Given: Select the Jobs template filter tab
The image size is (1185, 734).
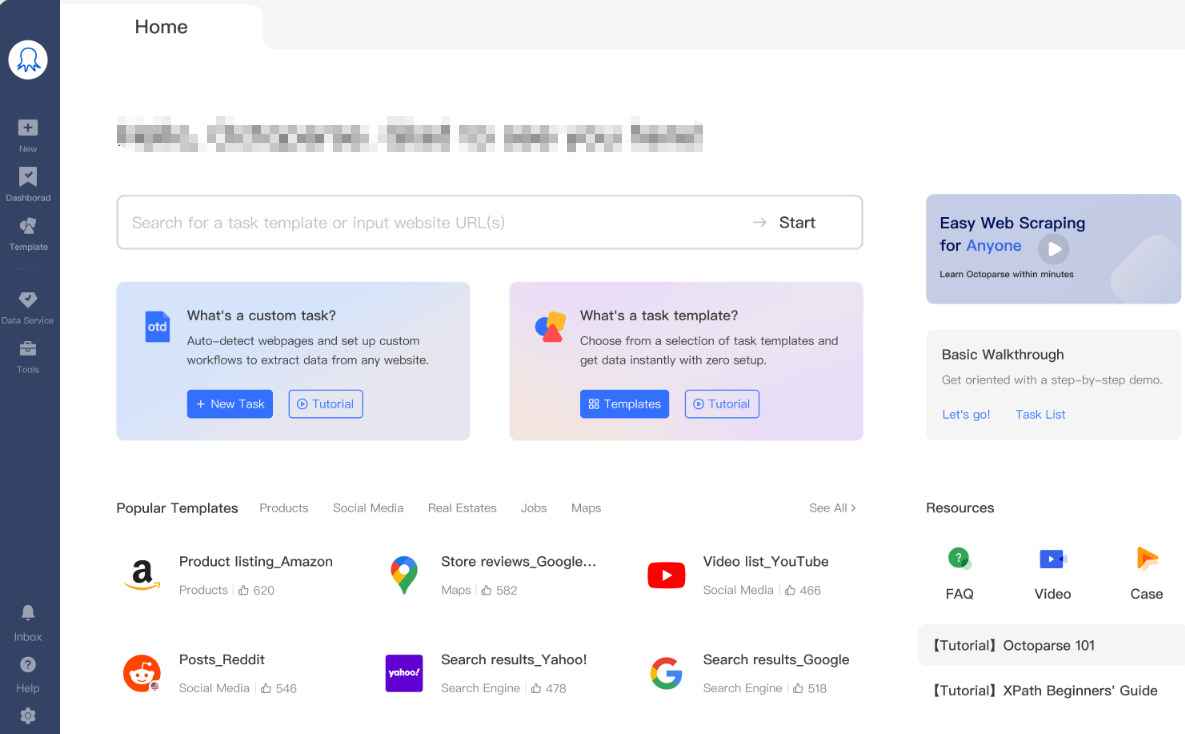Looking at the screenshot, I should click(534, 508).
